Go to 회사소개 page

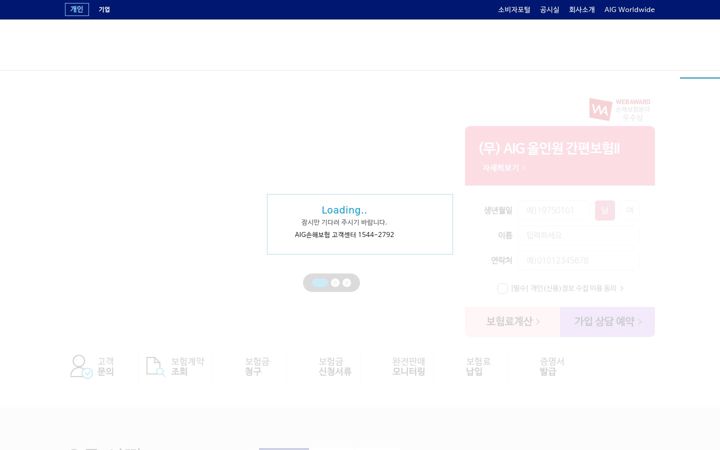tap(582, 10)
